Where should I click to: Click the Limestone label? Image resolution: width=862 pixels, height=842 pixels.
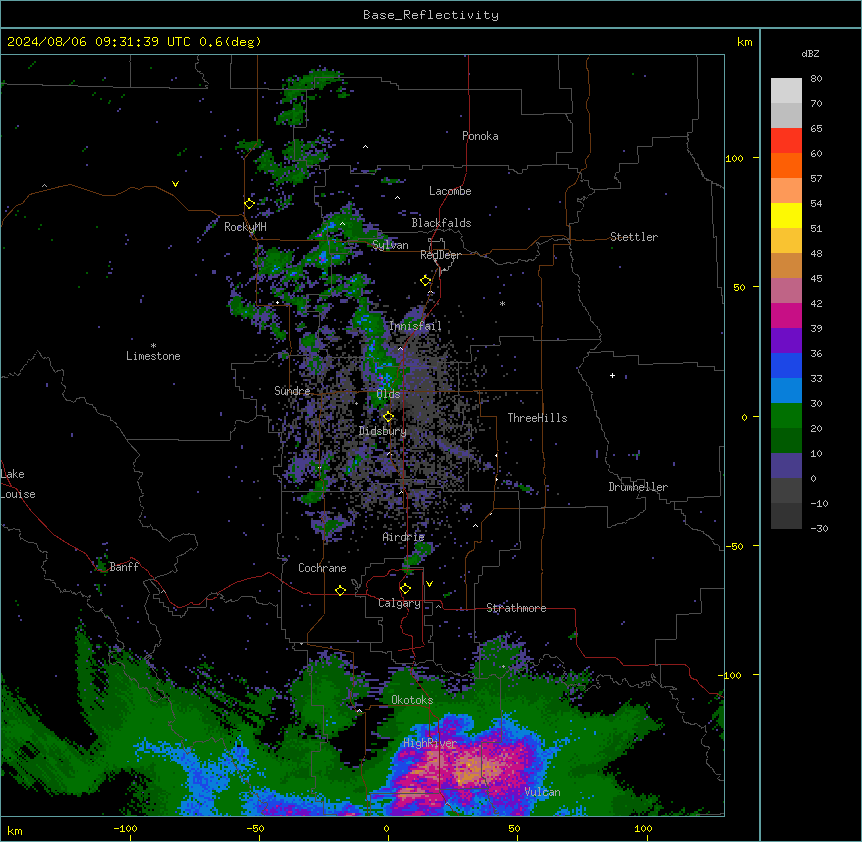pos(153,356)
